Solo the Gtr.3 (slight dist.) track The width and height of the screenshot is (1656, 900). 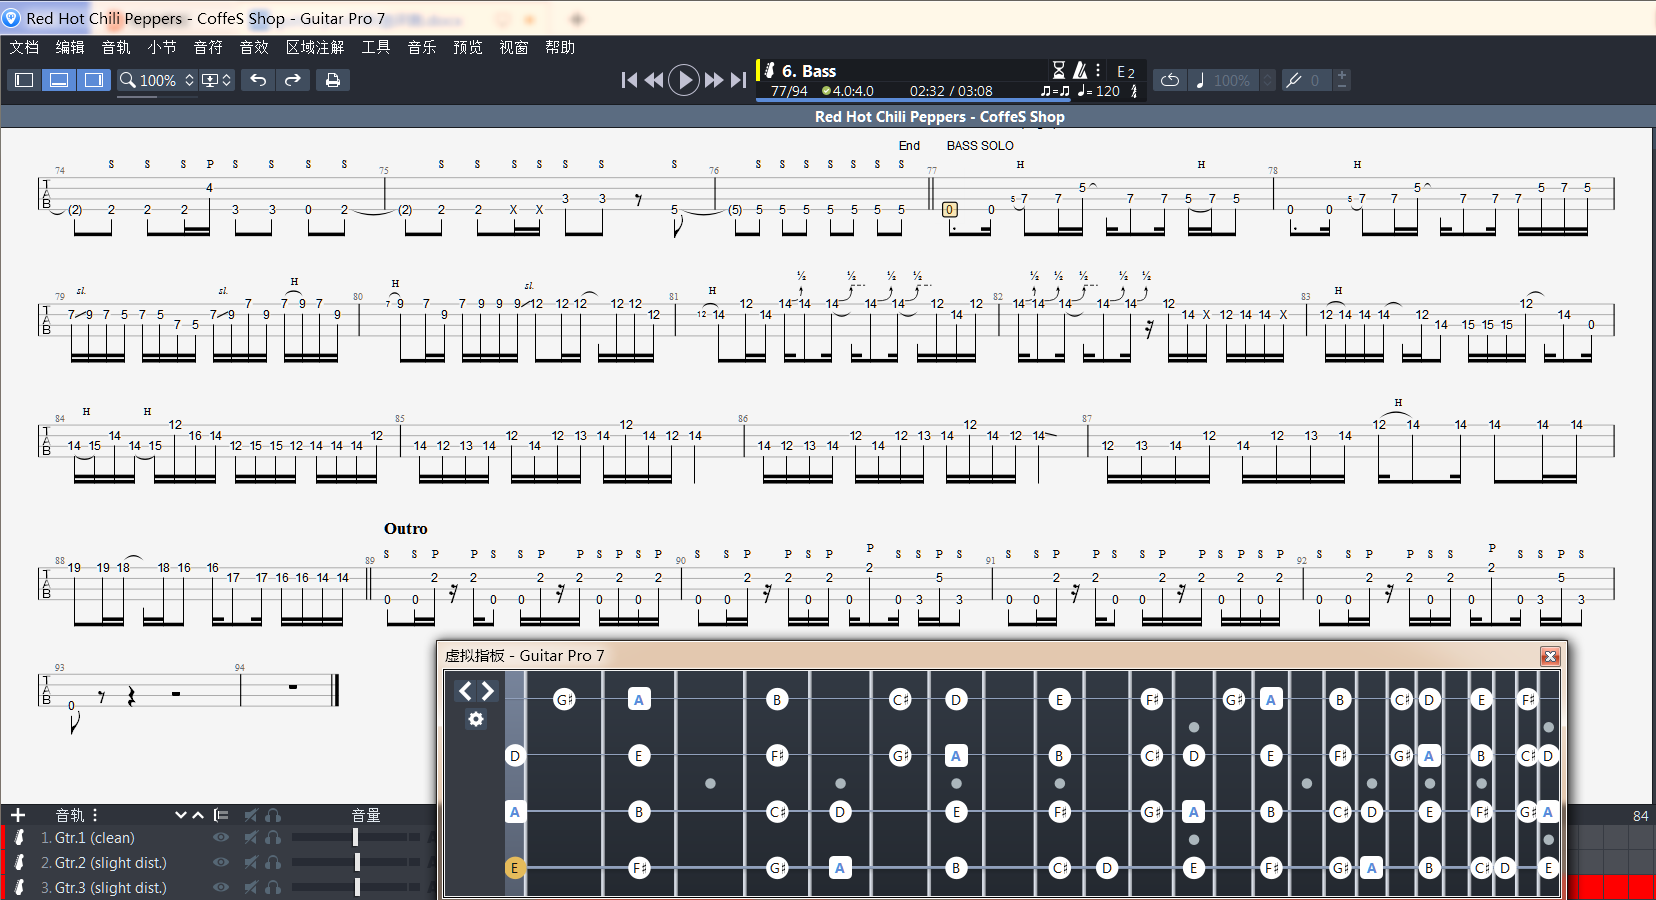[273, 888]
